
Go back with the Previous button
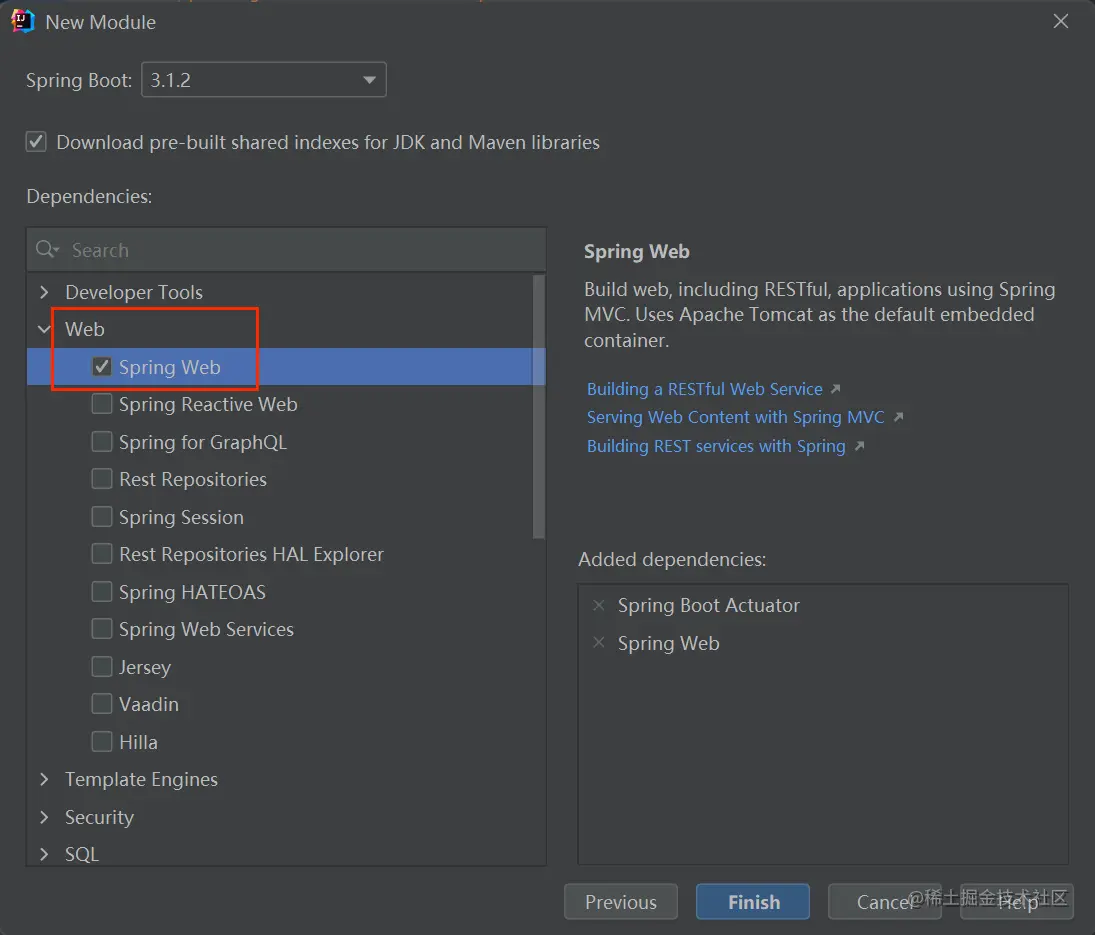(x=621, y=902)
